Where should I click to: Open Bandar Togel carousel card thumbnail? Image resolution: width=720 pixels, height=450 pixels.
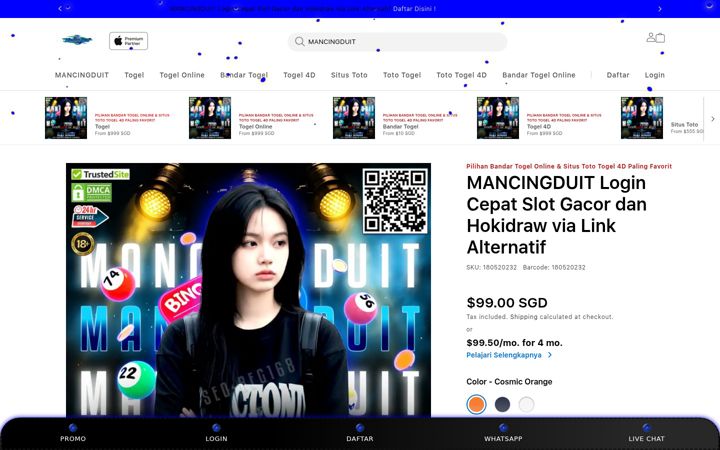[x=354, y=118]
